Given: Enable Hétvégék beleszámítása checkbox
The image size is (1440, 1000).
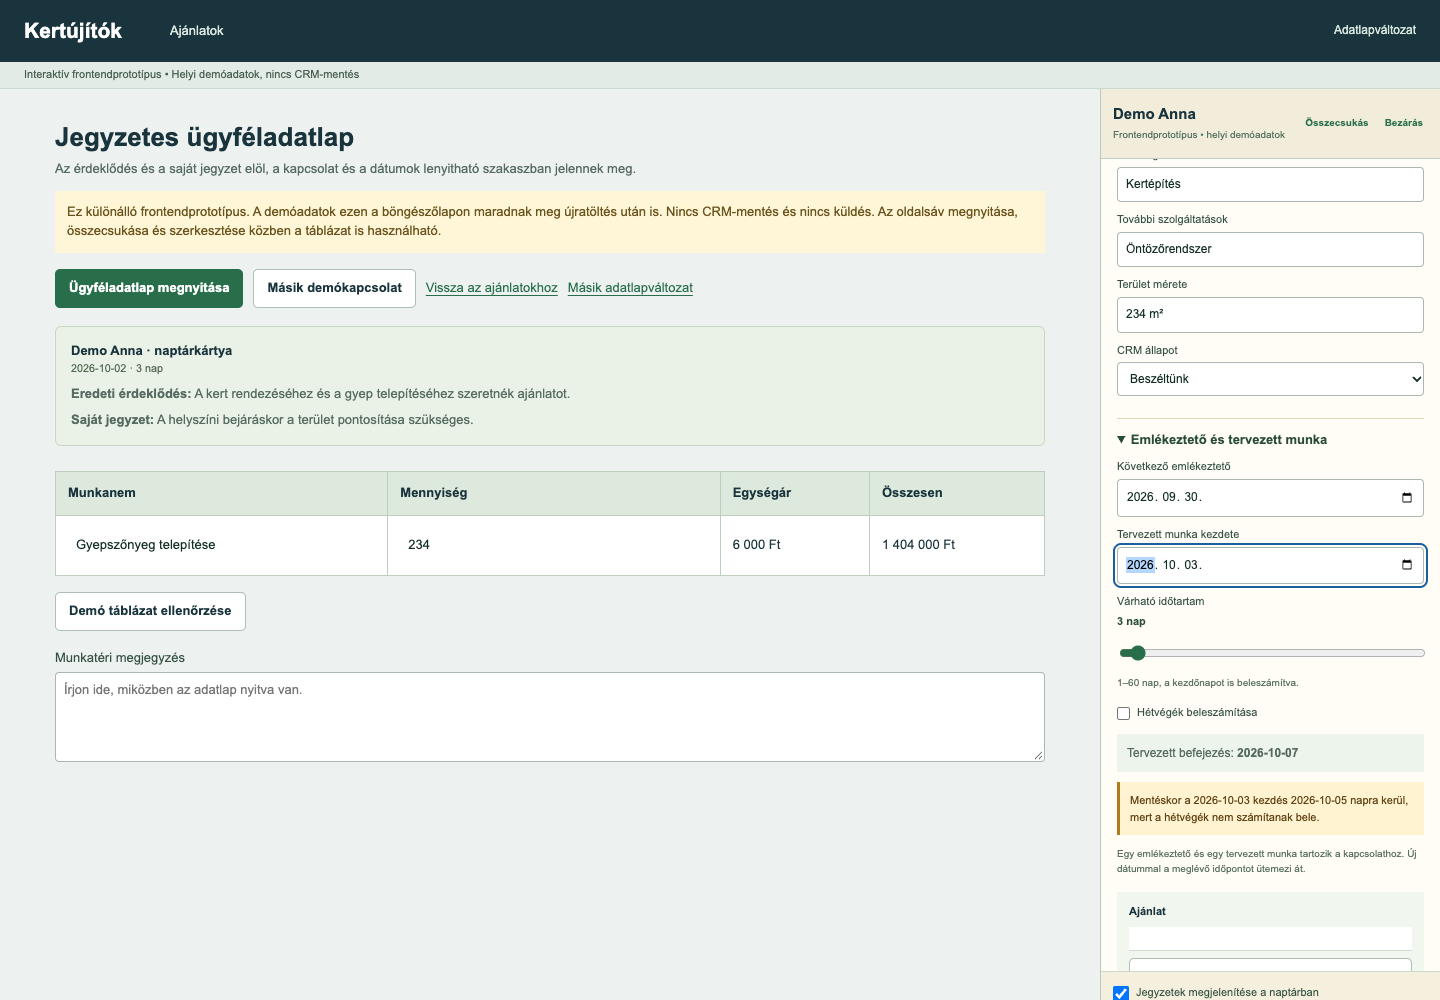Looking at the screenshot, I should click(1123, 713).
